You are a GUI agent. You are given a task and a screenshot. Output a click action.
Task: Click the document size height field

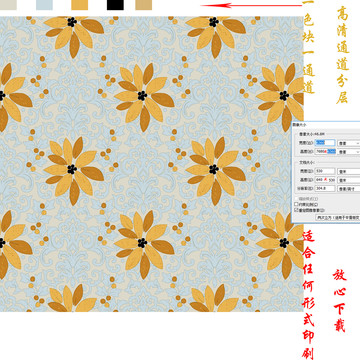coord(325,180)
